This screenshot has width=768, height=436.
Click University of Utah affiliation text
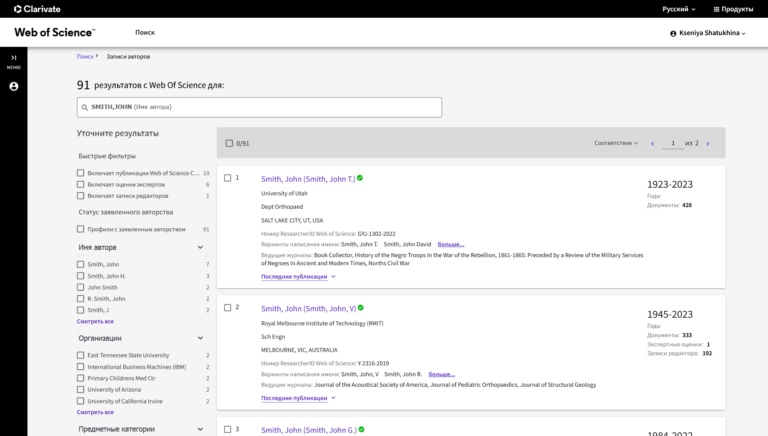coord(285,194)
